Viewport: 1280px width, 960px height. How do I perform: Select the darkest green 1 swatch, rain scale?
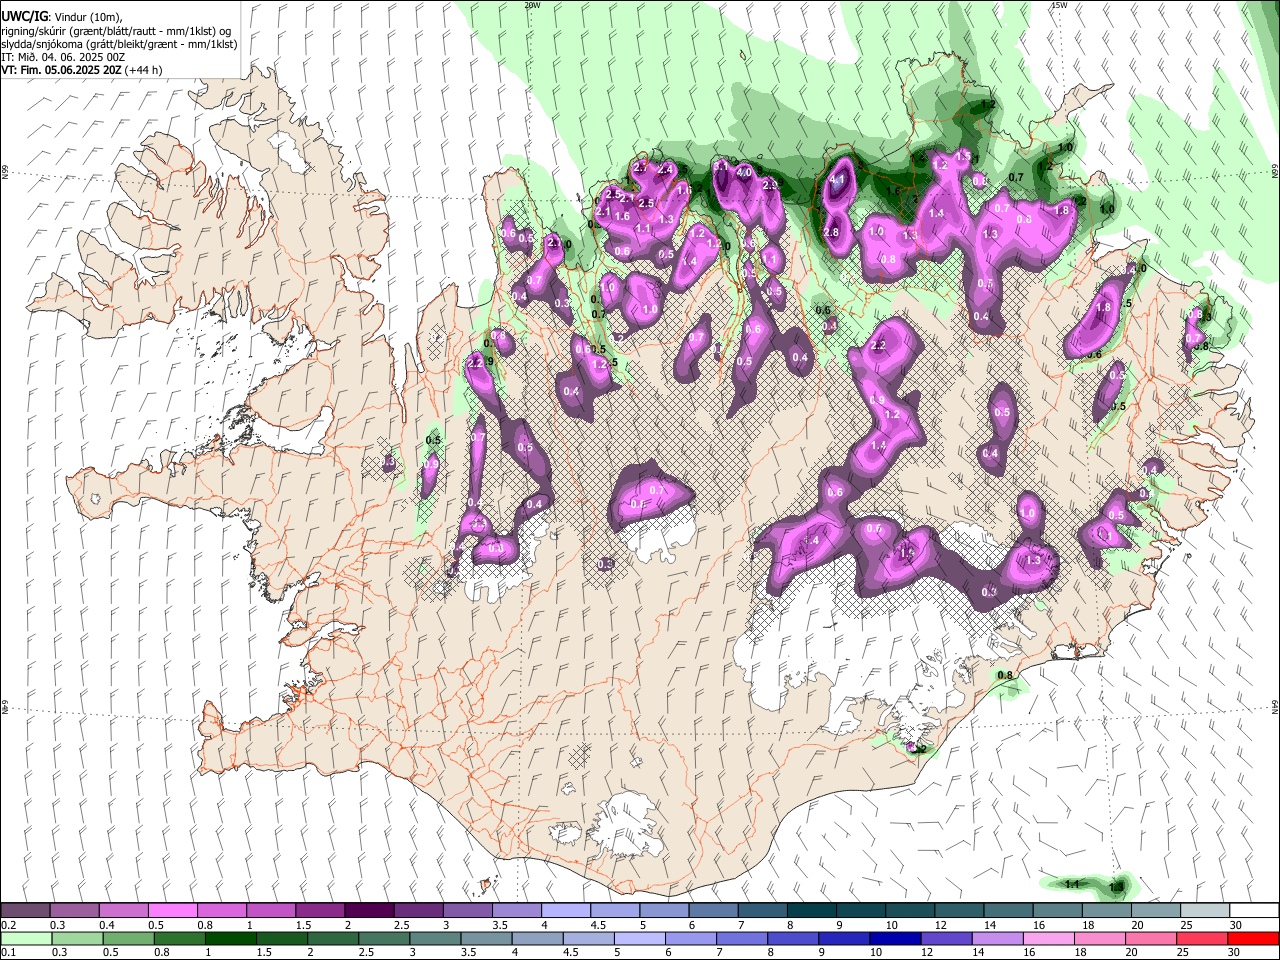[x=230, y=938]
